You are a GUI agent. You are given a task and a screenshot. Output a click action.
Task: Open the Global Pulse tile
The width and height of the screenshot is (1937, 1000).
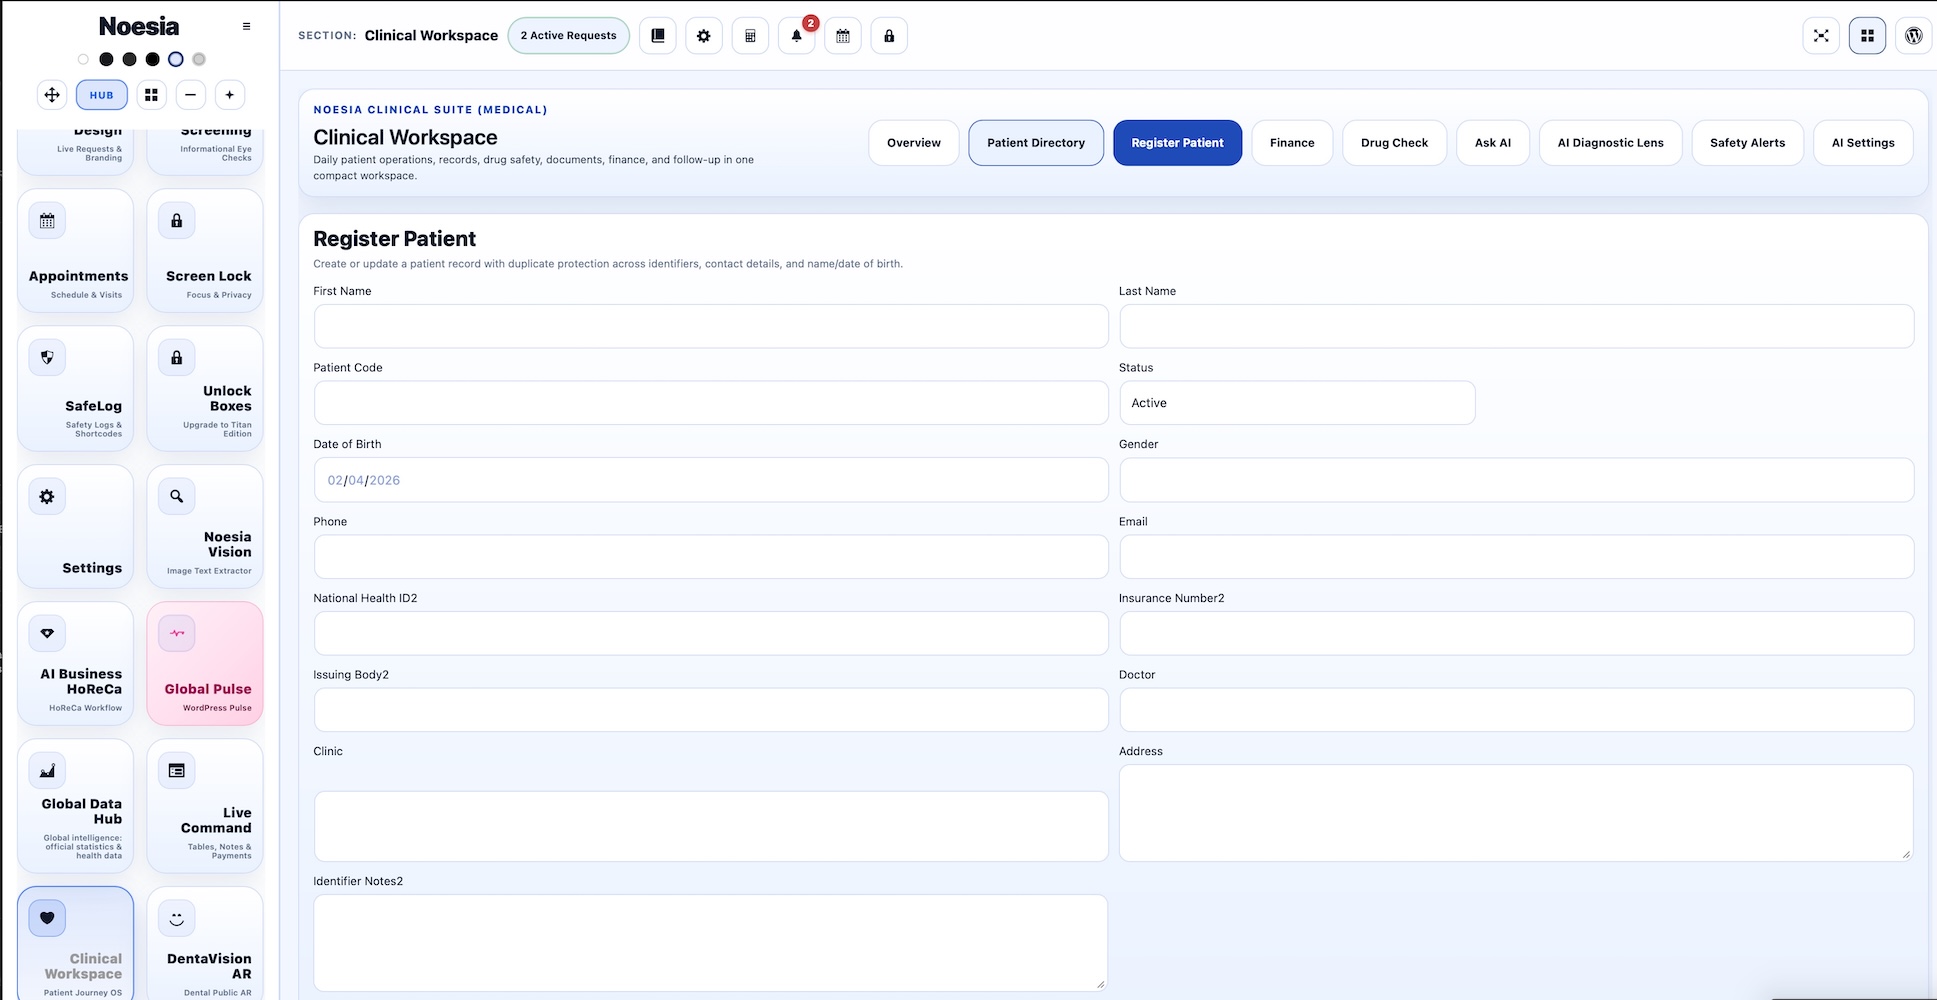coord(205,663)
